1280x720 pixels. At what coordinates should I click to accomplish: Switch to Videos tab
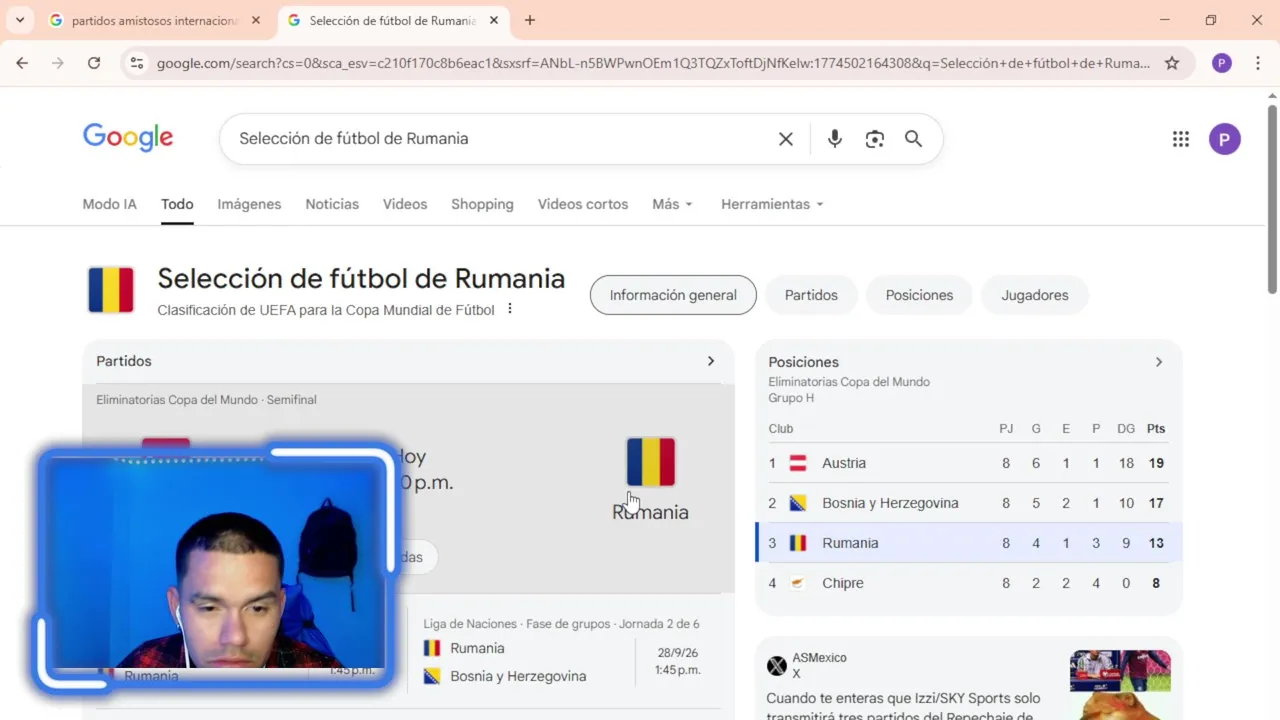pyautogui.click(x=405, y=204)
